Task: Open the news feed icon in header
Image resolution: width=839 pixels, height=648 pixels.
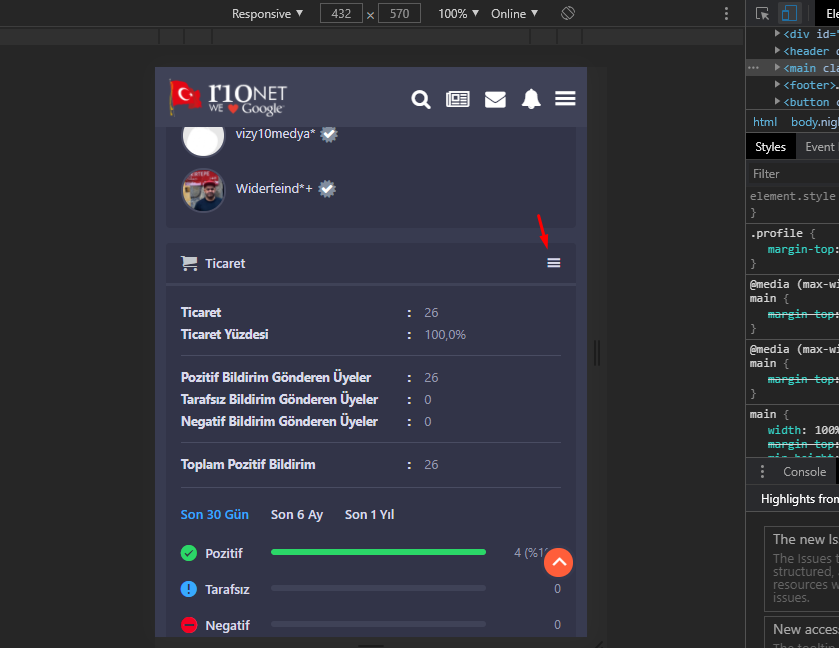Action: coord(457,100)
